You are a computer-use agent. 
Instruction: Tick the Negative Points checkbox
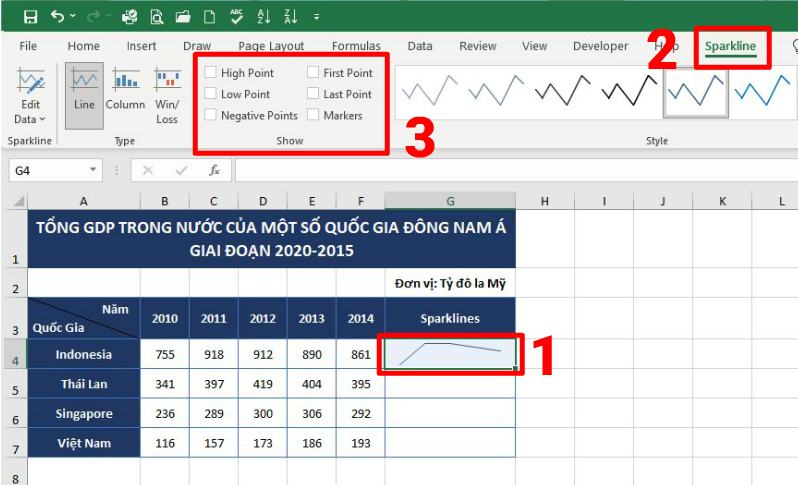coord(210,116)
